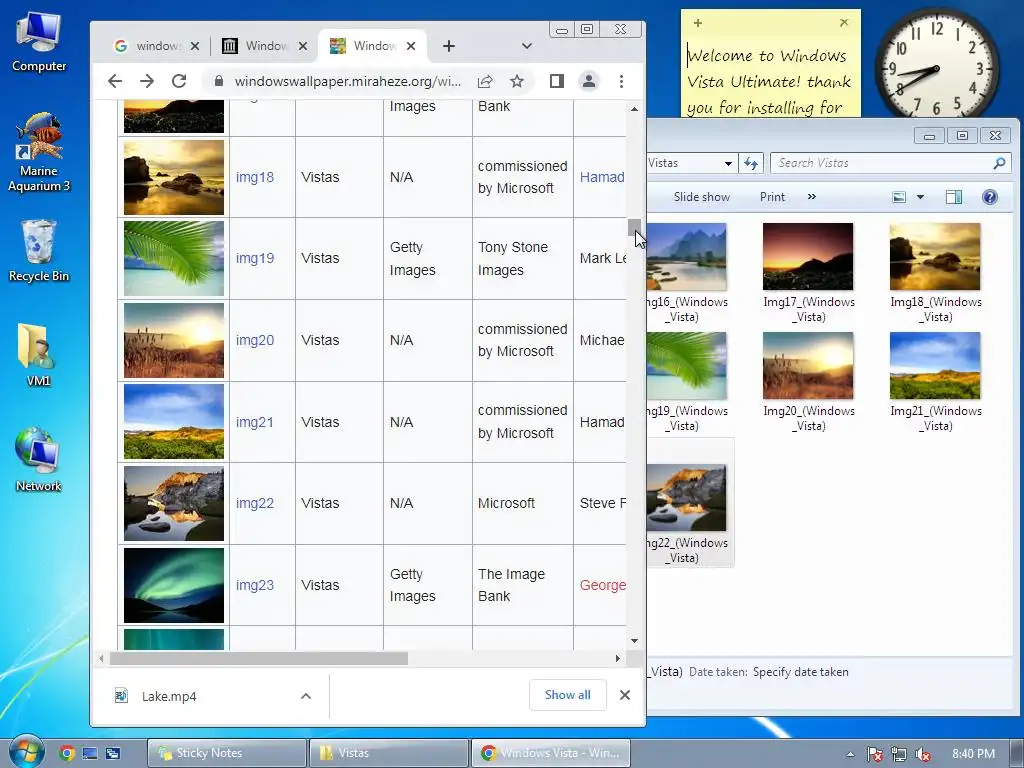Click the img23 aurora thumbnail in table
The width and height of the screenshot is (1024, 768).
pos(174,585)
